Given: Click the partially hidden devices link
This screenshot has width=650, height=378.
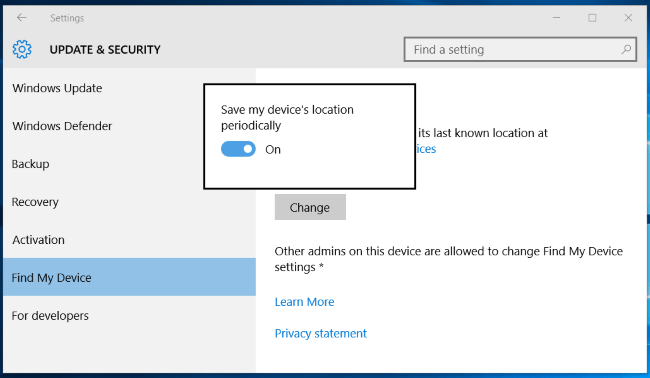Looking at the screenshot, I should [x=426, y=149].
